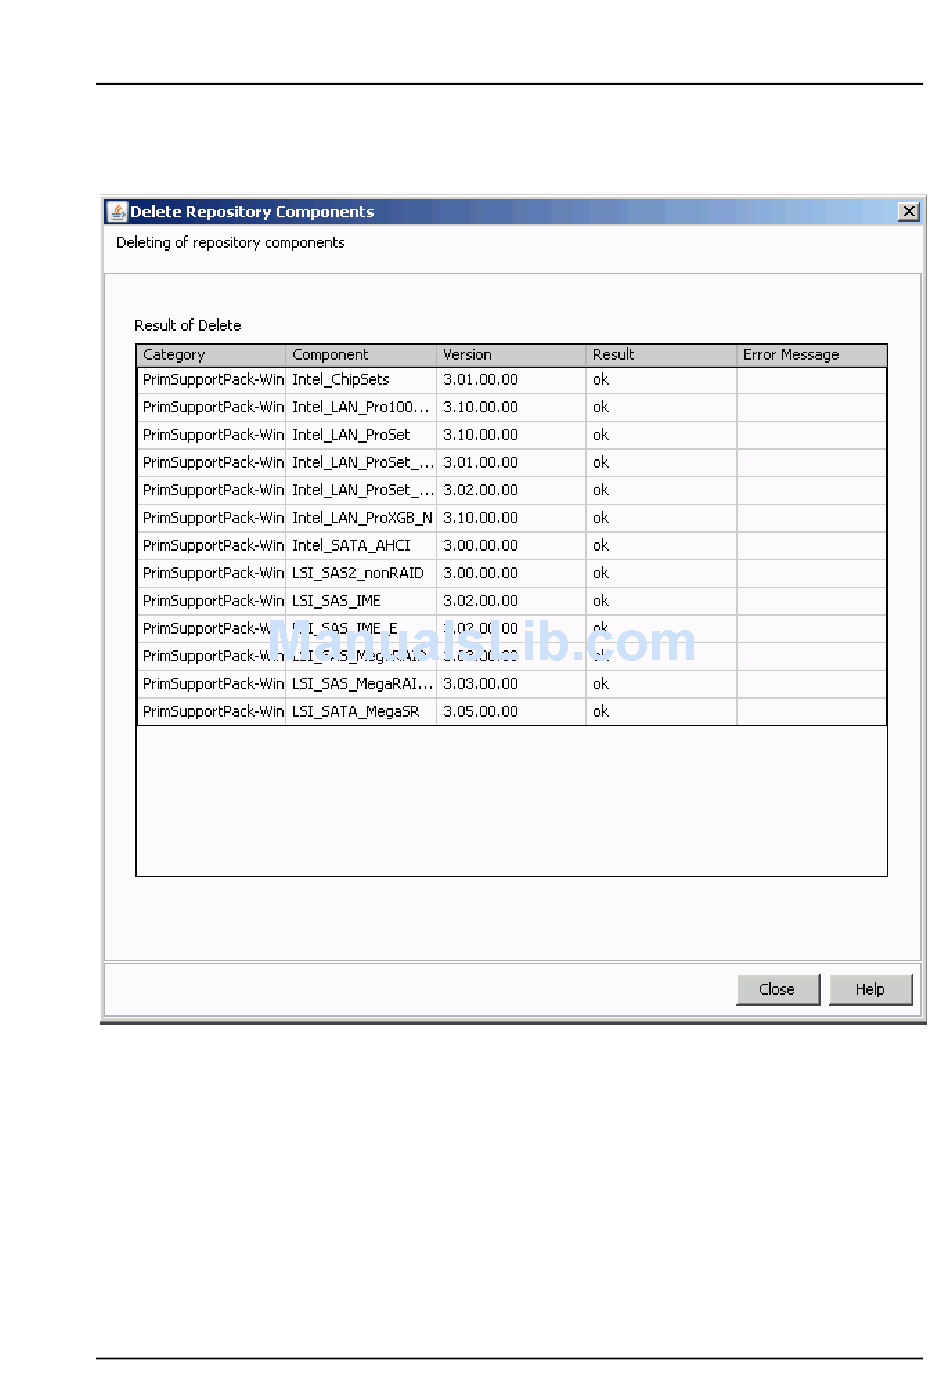950x1391 pixels.
Task: Click the Result column header
Action: (x=661, y=355)
